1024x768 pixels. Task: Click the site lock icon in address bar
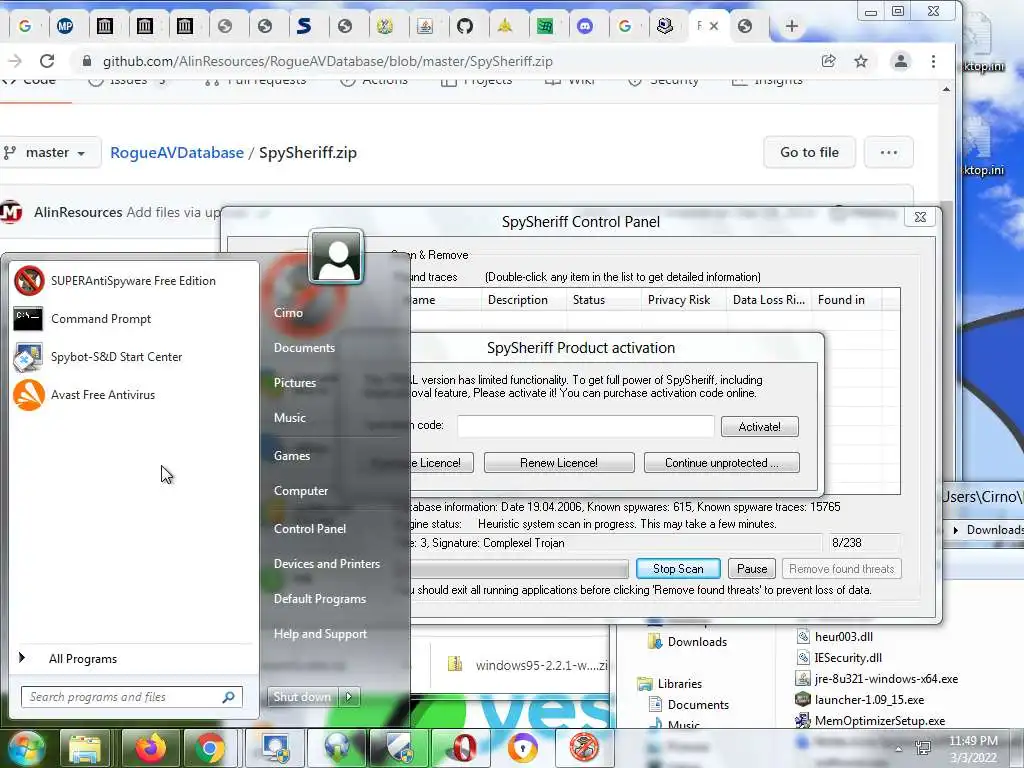tap(87, 61)
